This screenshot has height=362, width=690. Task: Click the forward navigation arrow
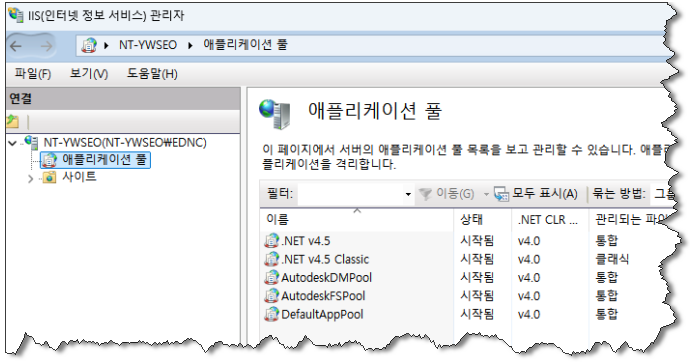(x=46, y=46)
